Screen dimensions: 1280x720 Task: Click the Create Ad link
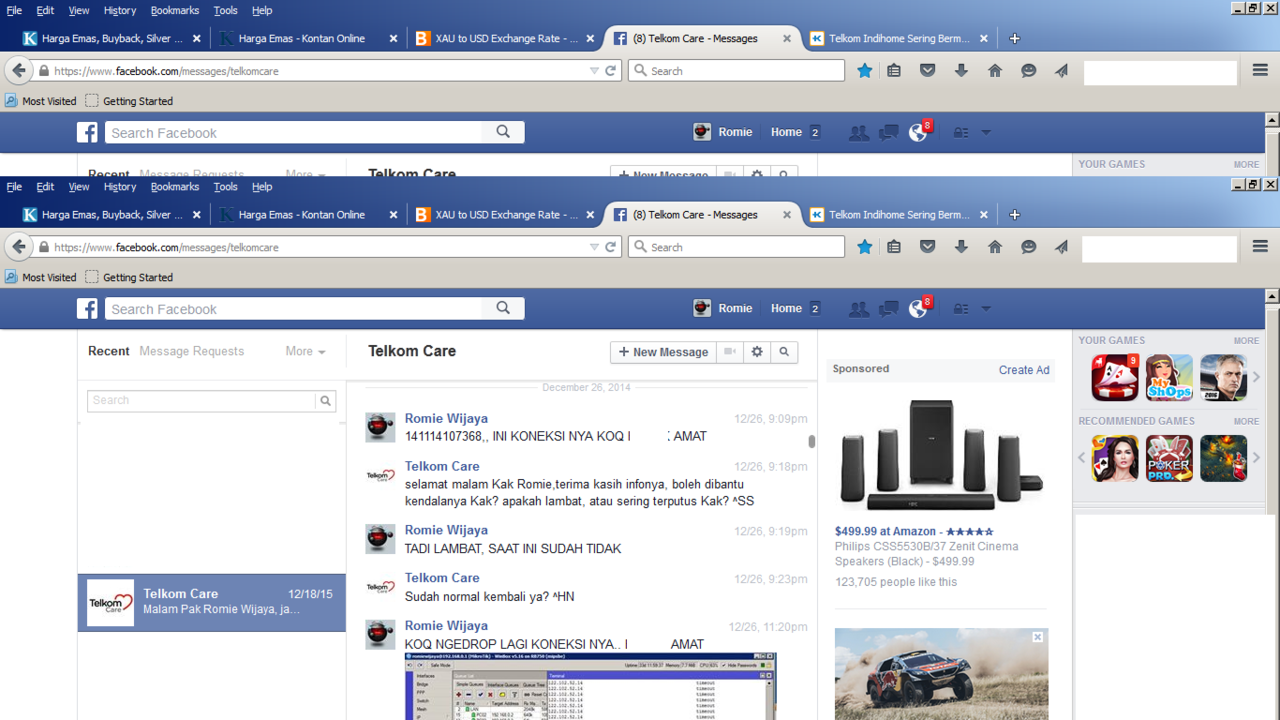click(x=1024, y=370)
